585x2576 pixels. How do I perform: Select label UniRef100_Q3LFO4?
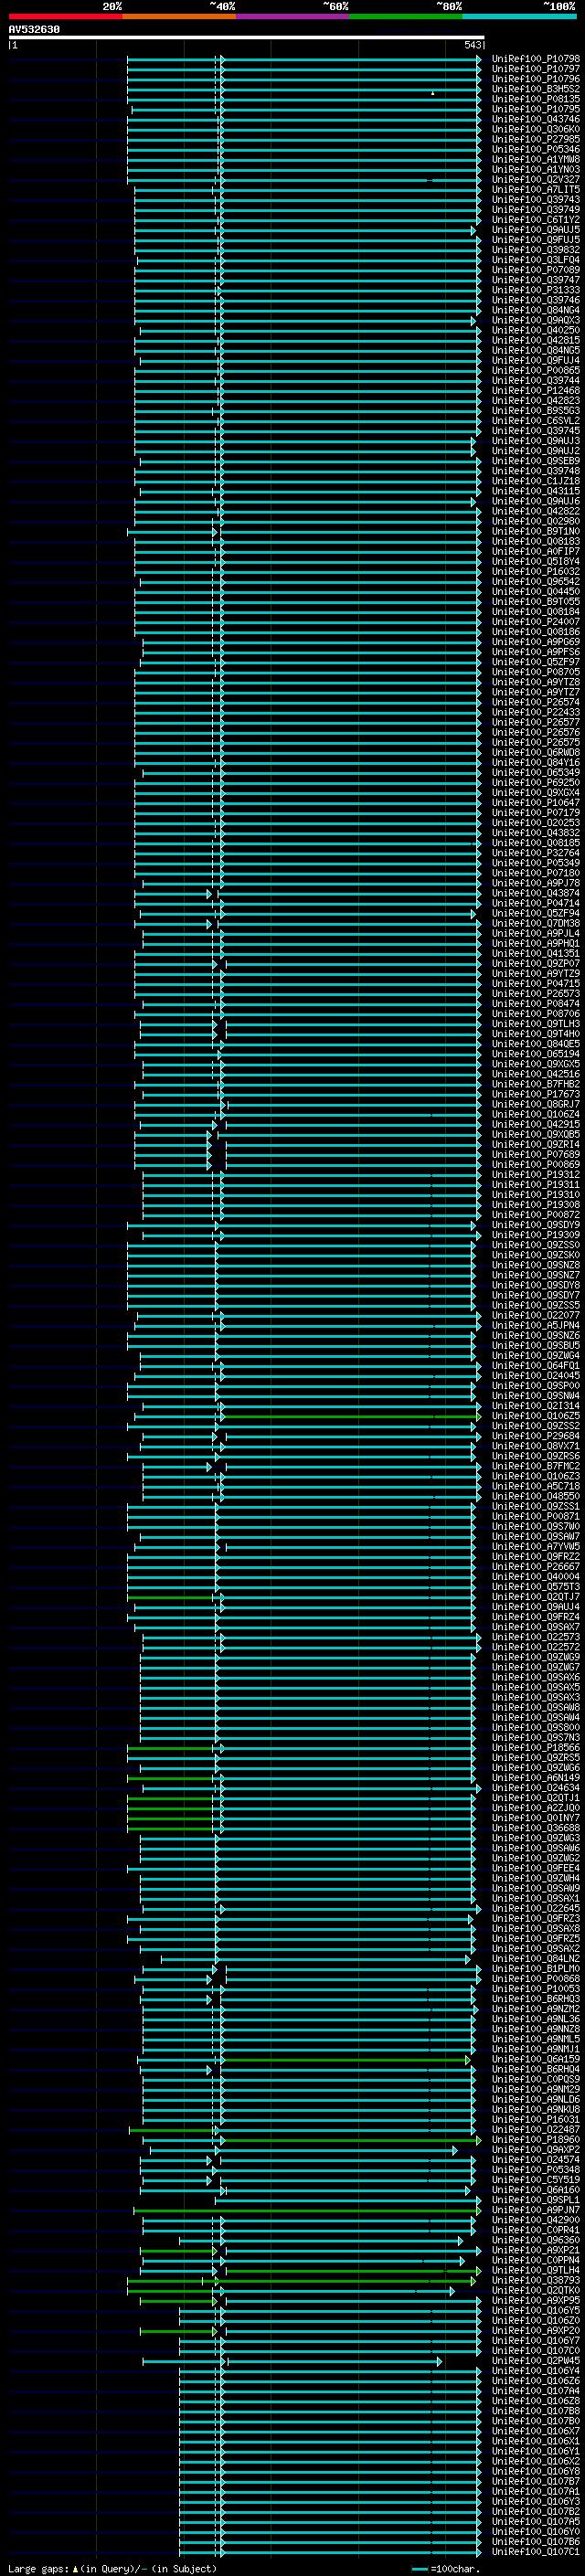pyautogui.click(x=536, y=260)
